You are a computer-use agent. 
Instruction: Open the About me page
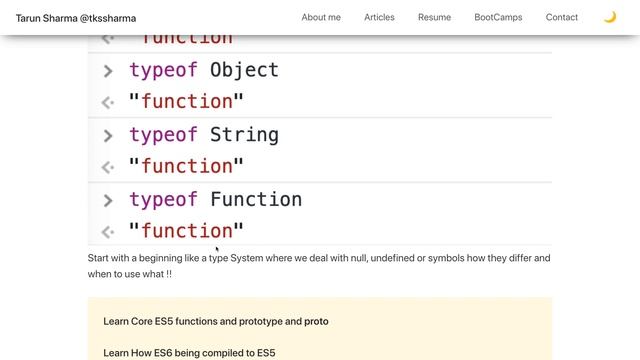tap(321, 18)
